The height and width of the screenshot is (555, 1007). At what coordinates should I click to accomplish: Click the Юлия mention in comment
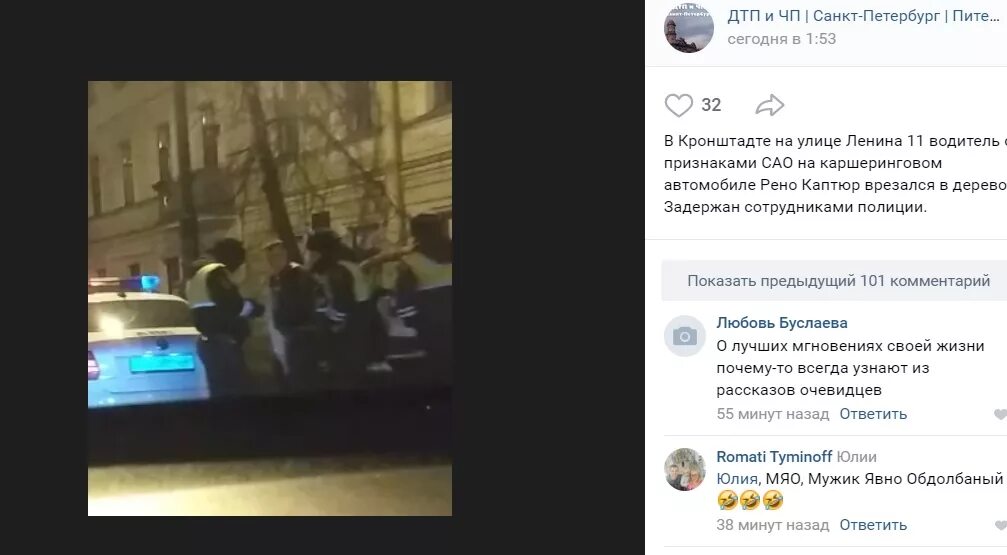[737, 479]
